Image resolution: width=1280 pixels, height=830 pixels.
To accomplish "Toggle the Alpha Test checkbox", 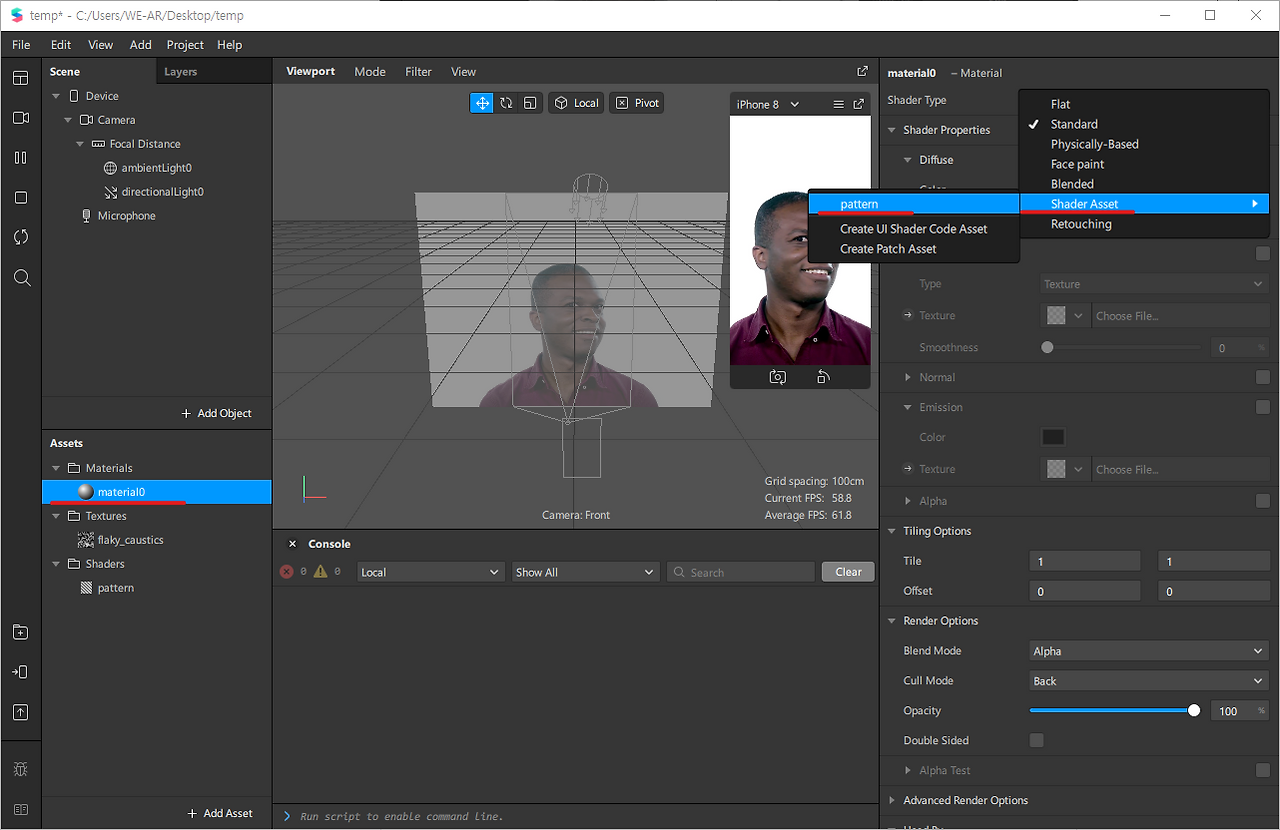I will coord(1262,770).
